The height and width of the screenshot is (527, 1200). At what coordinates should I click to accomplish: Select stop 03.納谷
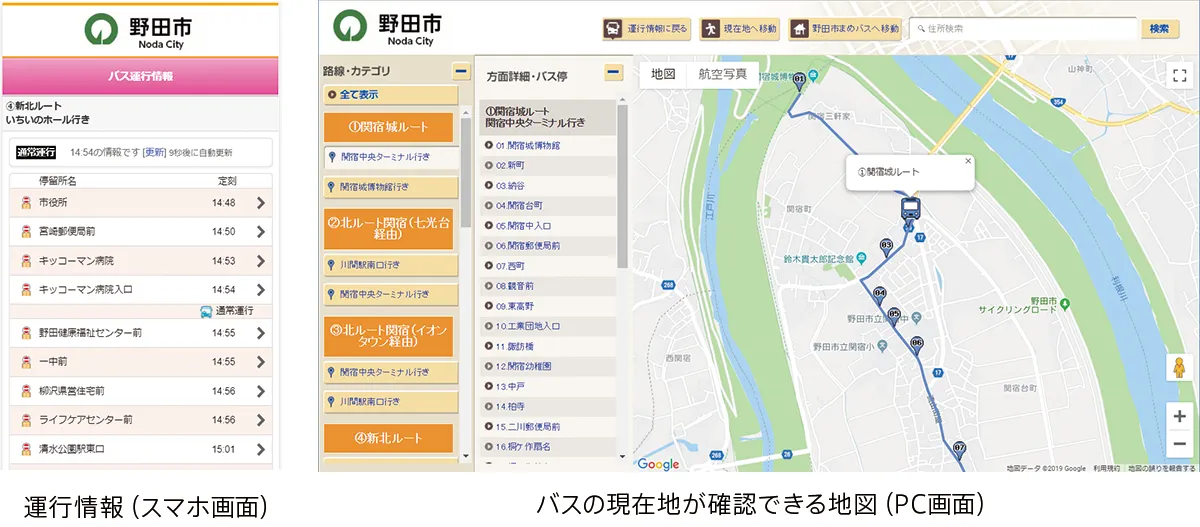[x=548, y=186]
